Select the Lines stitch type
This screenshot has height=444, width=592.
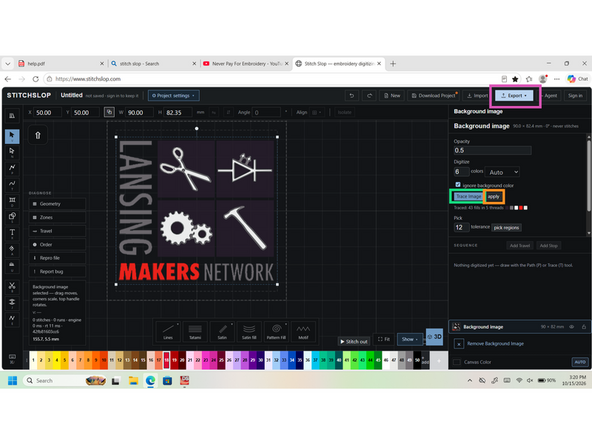point(168,331)
